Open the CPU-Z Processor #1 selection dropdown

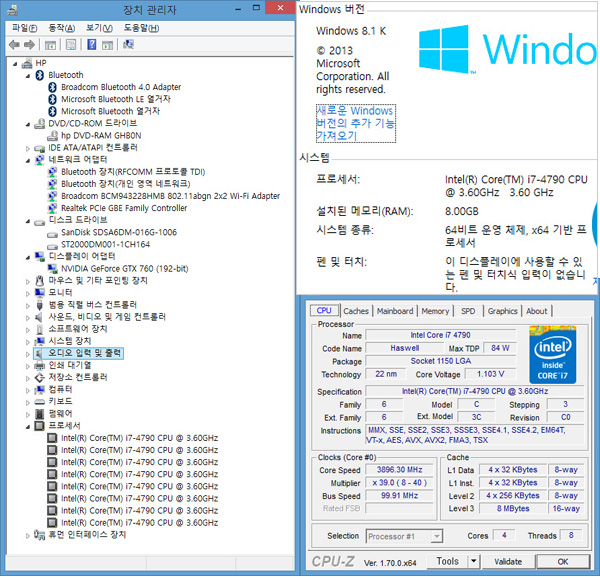point(436,537)
